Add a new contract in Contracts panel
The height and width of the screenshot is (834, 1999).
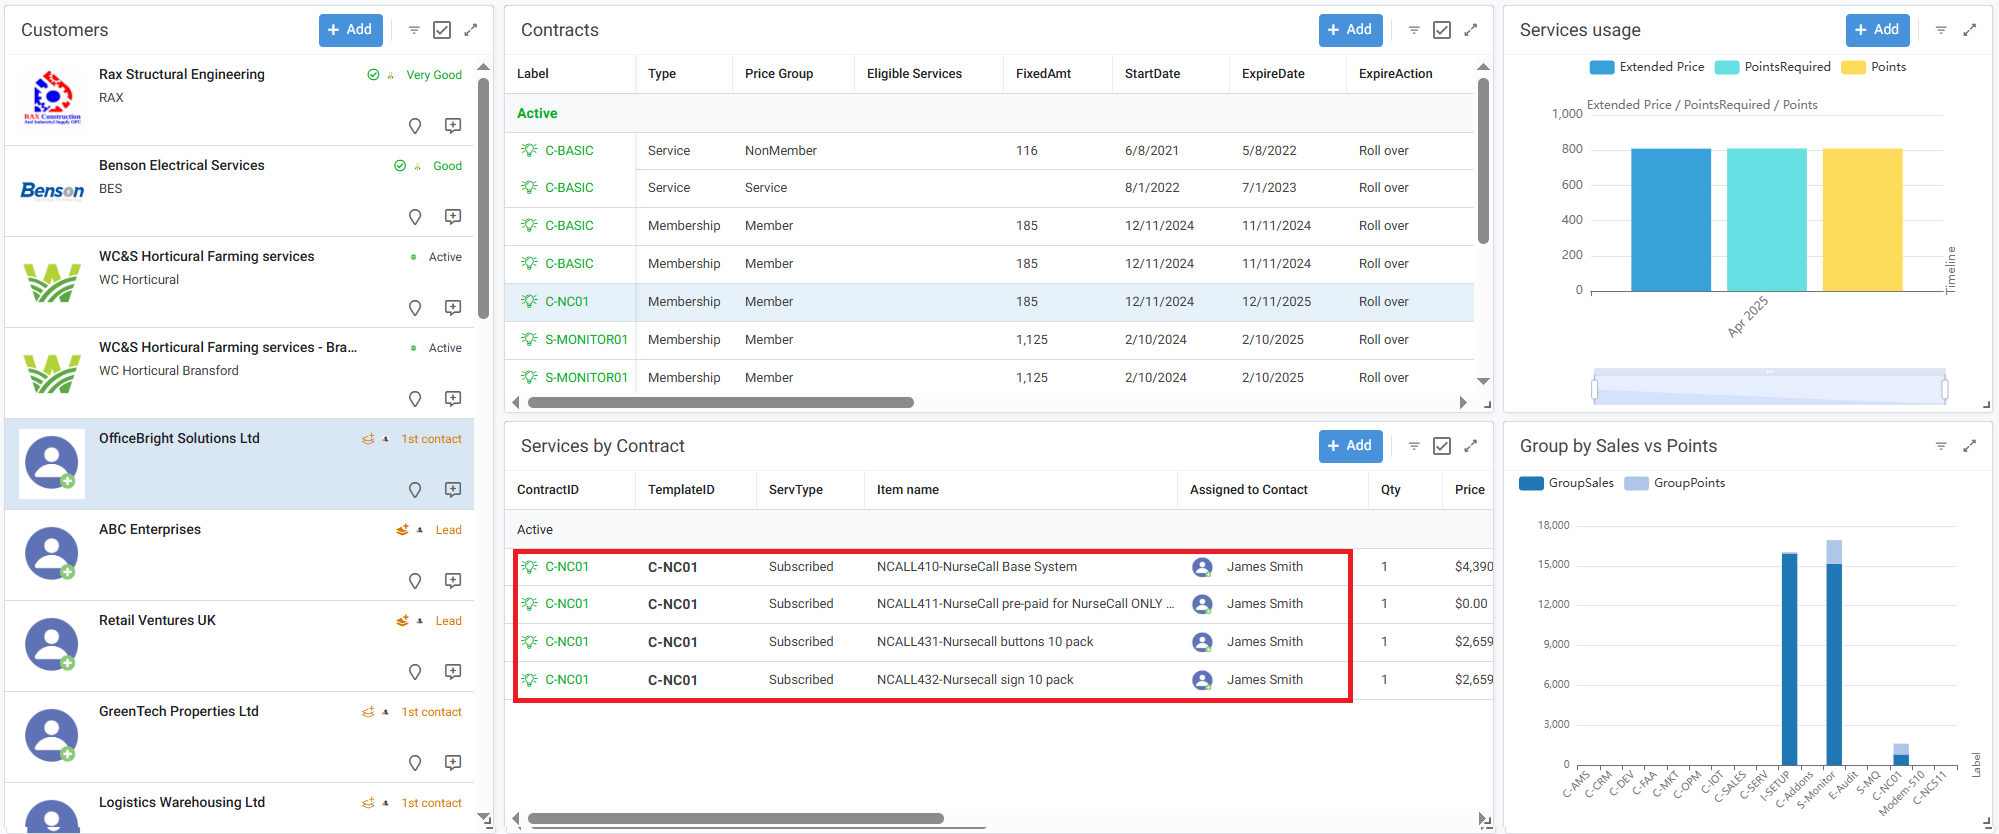tap(1350, 30)
